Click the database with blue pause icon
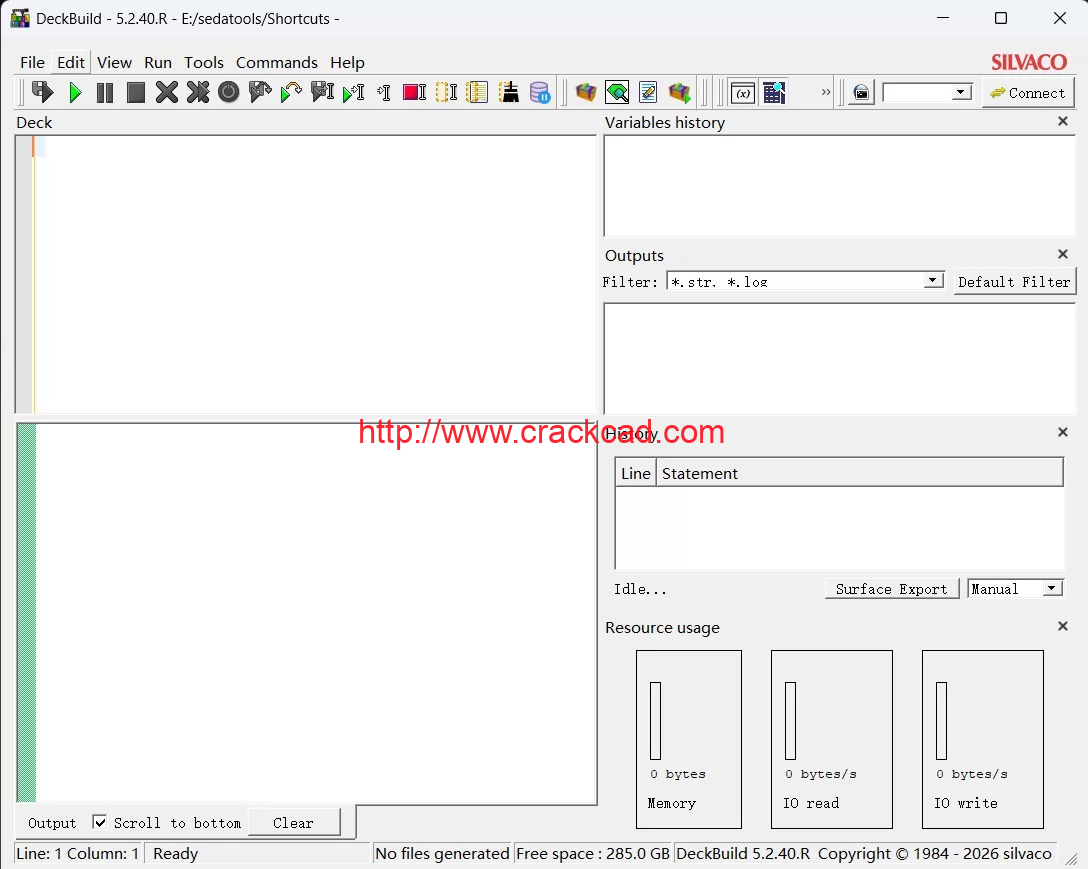1088x869 pixels. click(x=540, y=92)
